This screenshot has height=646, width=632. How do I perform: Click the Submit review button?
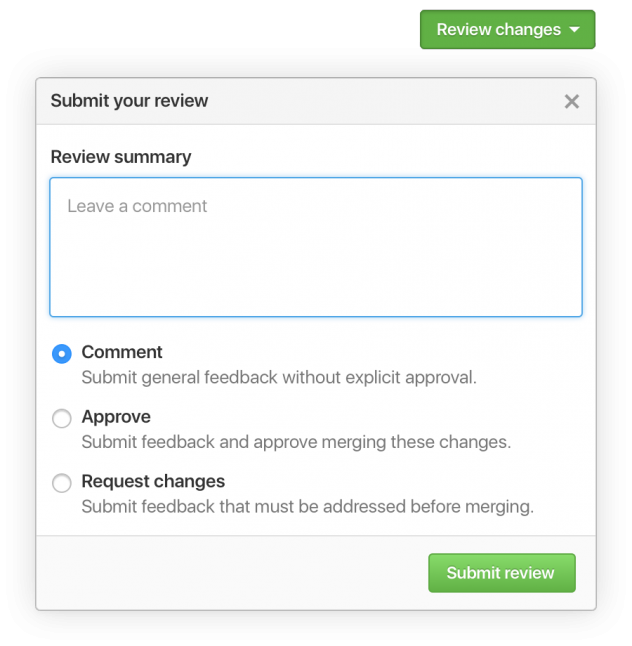(501, 573)
